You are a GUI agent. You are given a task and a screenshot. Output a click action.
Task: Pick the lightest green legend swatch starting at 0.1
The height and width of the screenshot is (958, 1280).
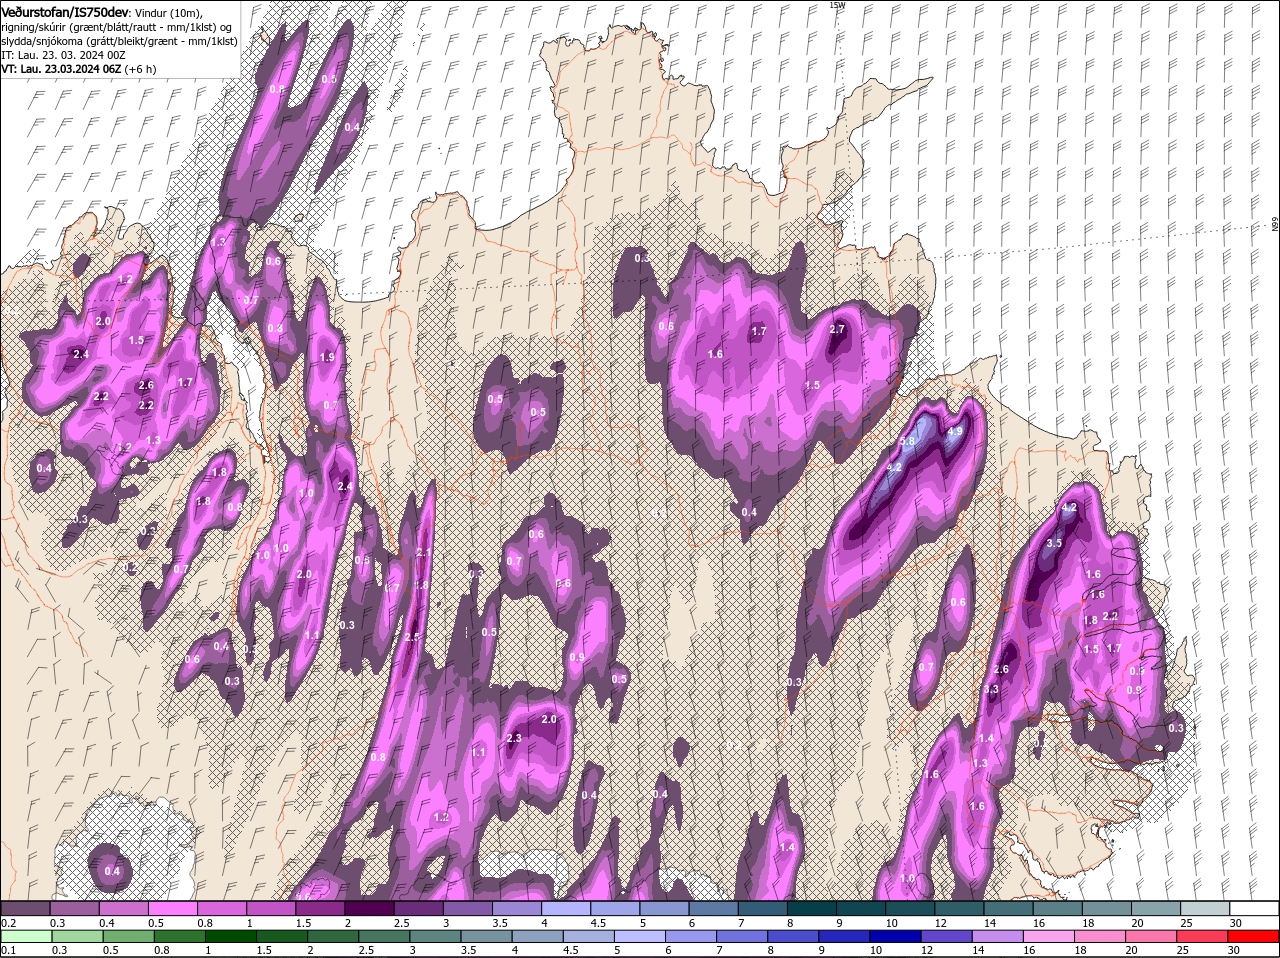tap(26, 936)
